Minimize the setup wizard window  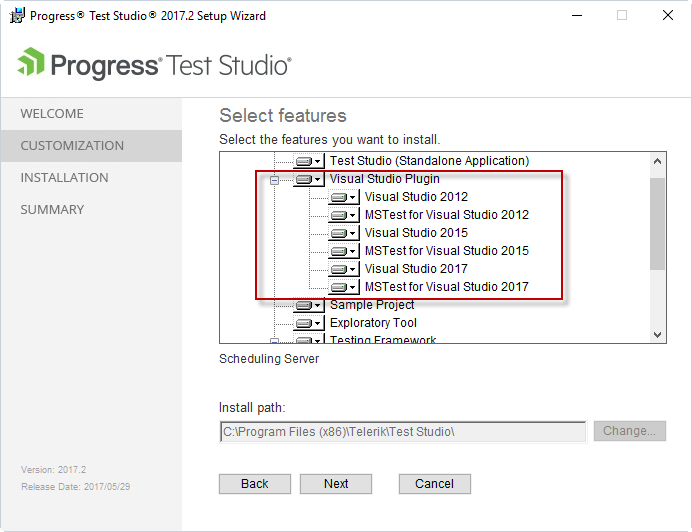point(577,15)
